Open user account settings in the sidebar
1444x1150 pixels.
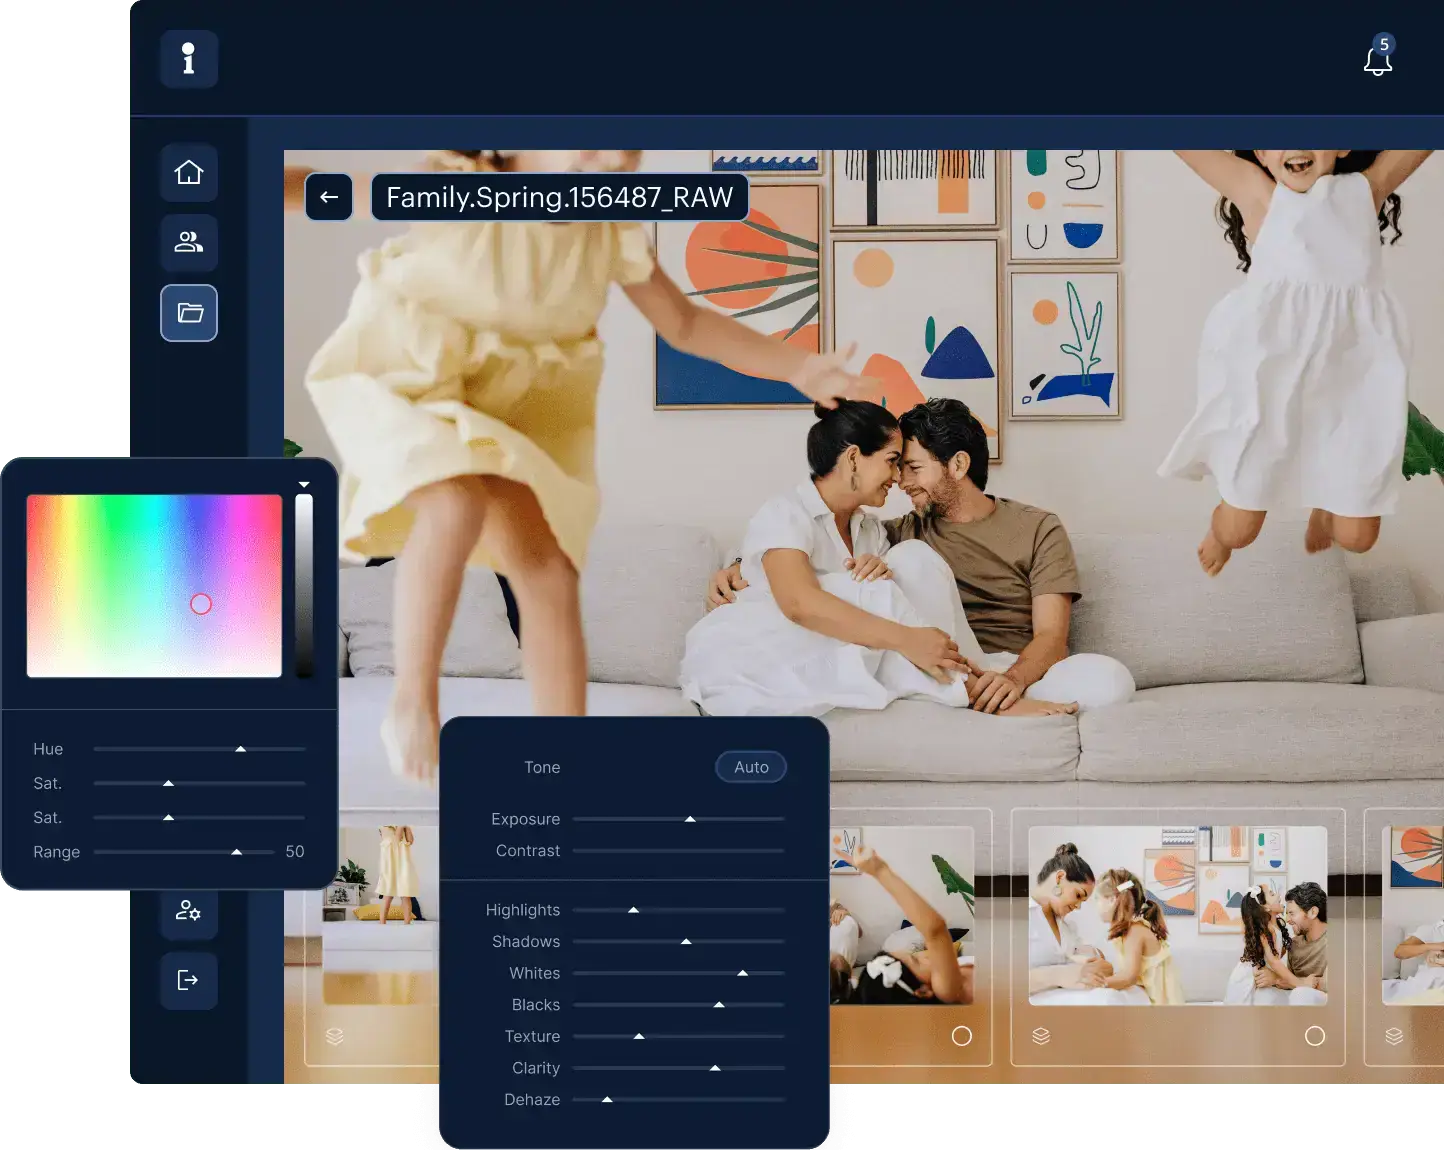(189, 911)
